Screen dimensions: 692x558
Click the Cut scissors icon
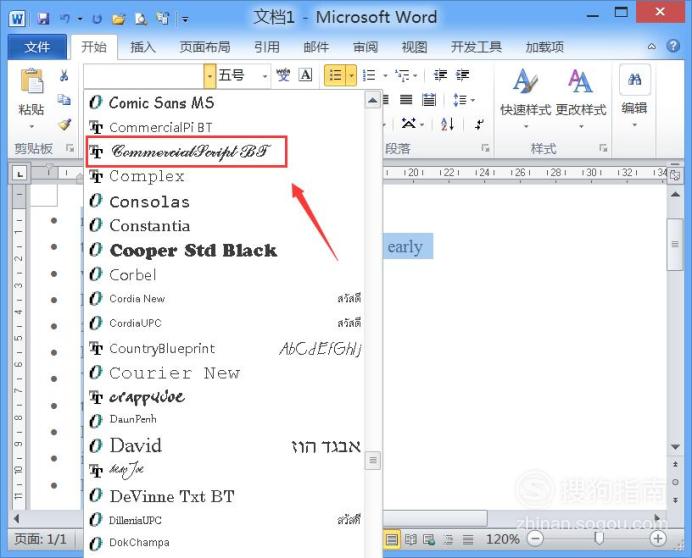(x=64, y=75)
